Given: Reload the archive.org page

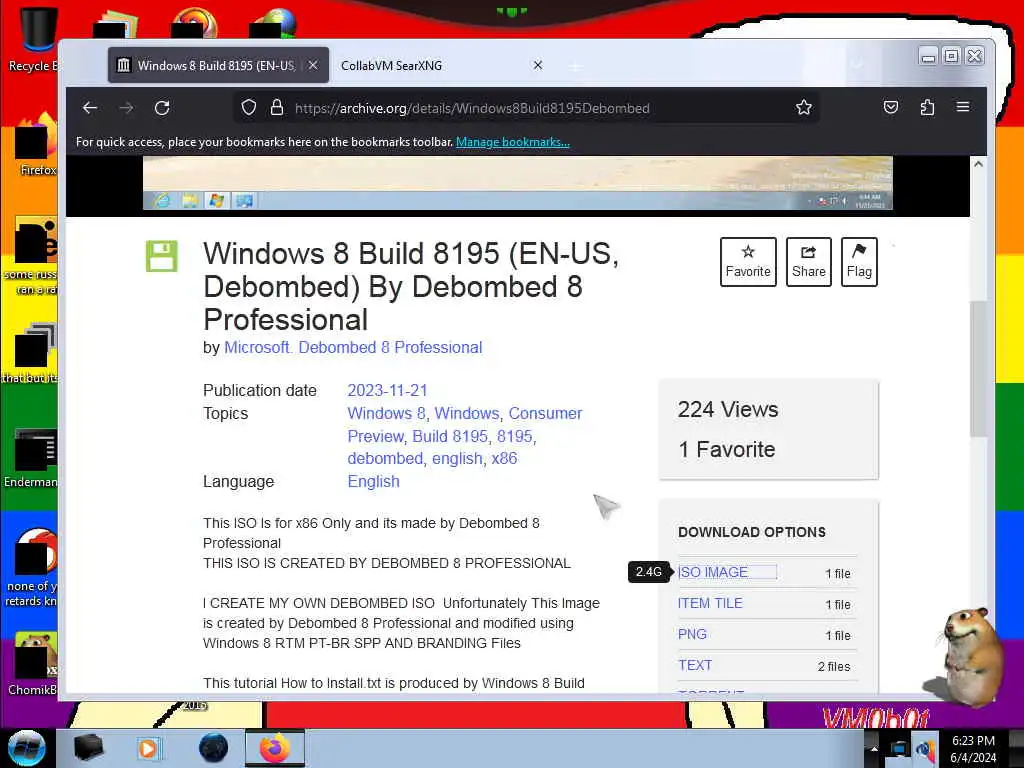Looking at the screenshot, I should (x=162, y=108).
